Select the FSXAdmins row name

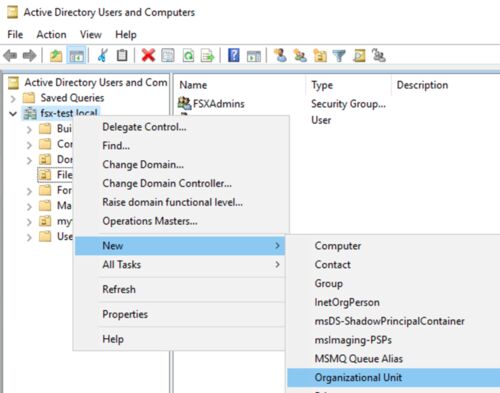click(x=219, y=104)
